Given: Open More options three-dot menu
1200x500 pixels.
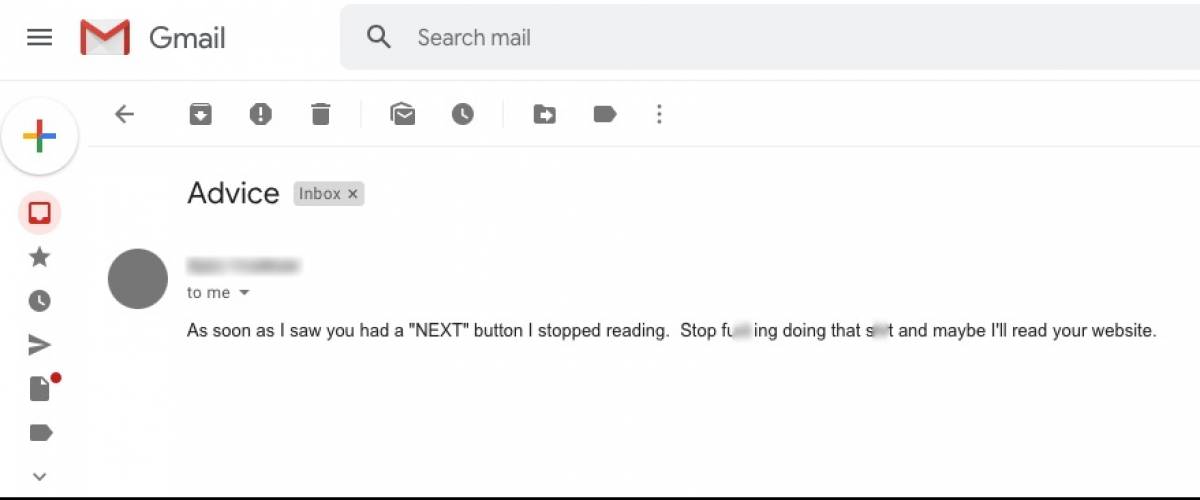Looking at the screenshot, I should point(658,114).
